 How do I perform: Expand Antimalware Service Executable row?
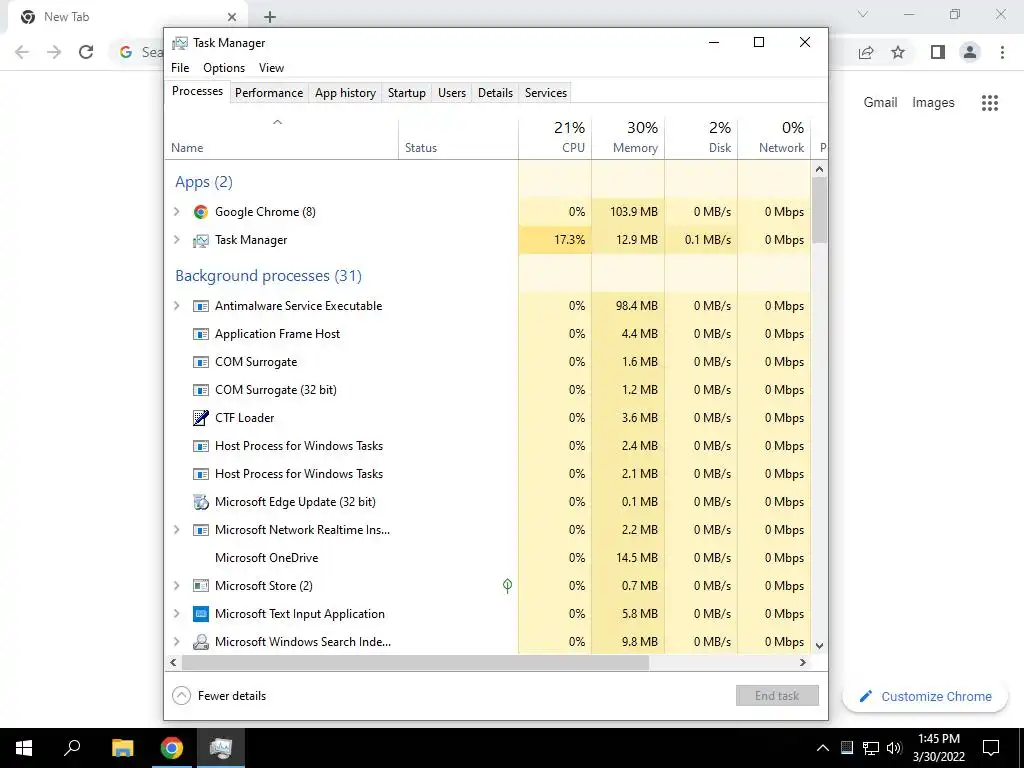coord(176,306)
